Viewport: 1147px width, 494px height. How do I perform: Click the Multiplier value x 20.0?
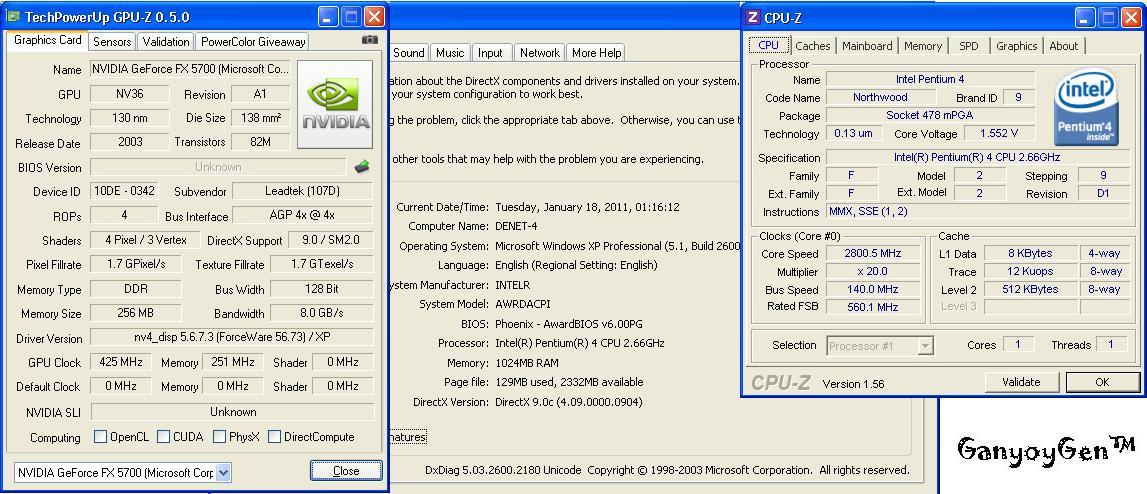pos(875,271)
